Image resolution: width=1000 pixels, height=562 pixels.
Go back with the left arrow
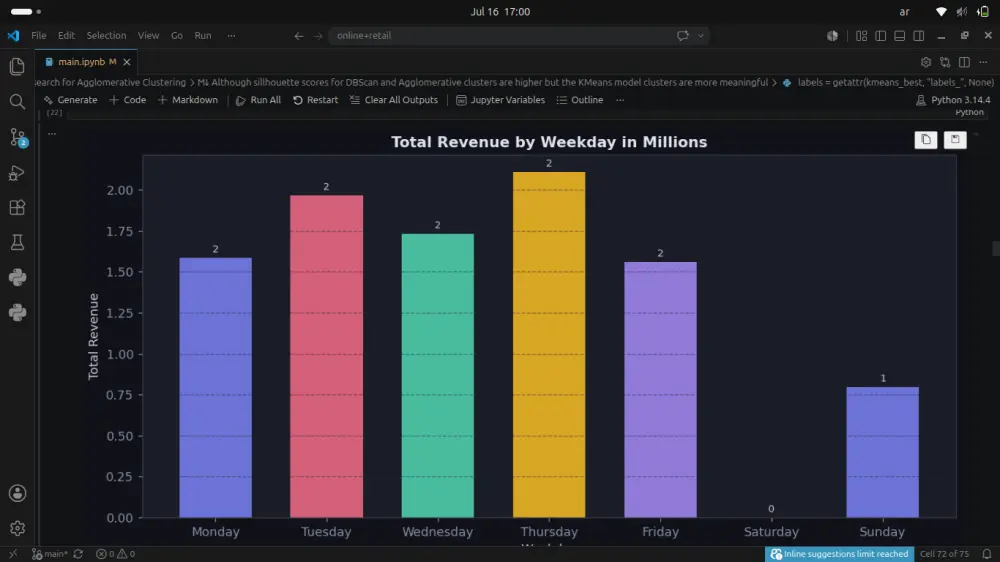(298, 36)
